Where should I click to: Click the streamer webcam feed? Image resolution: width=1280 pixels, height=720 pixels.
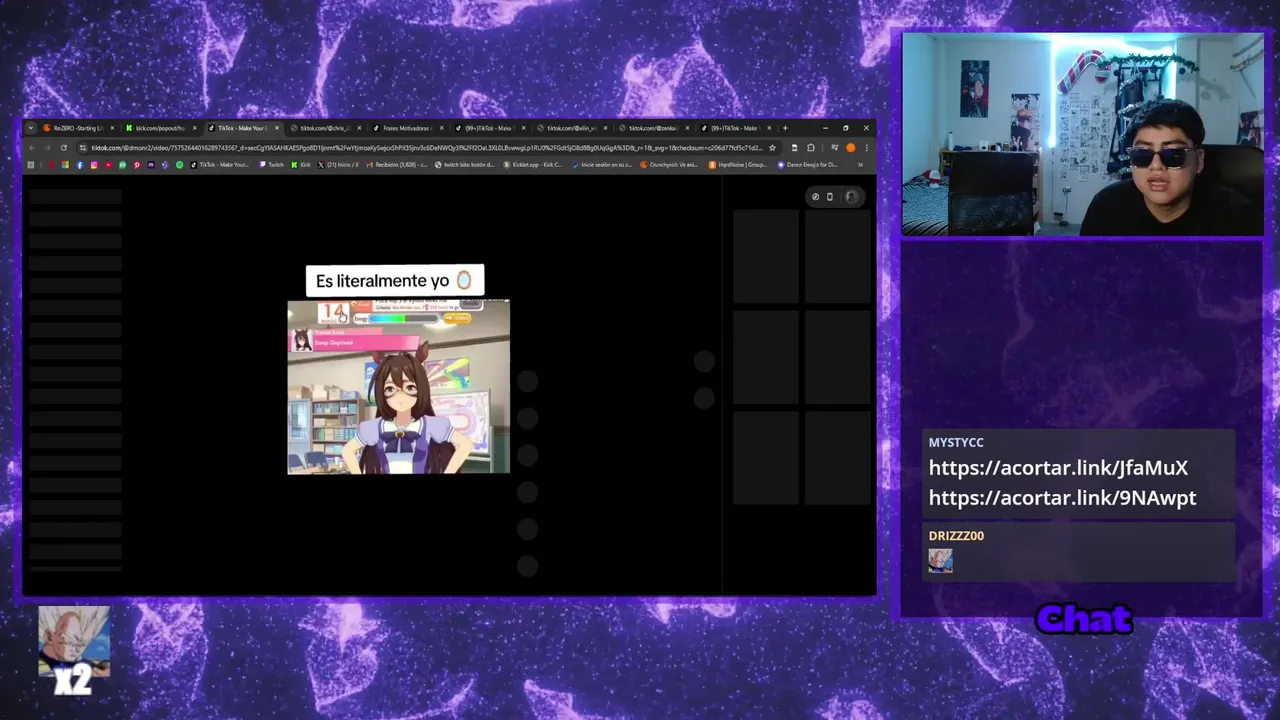pos(1083,135)
